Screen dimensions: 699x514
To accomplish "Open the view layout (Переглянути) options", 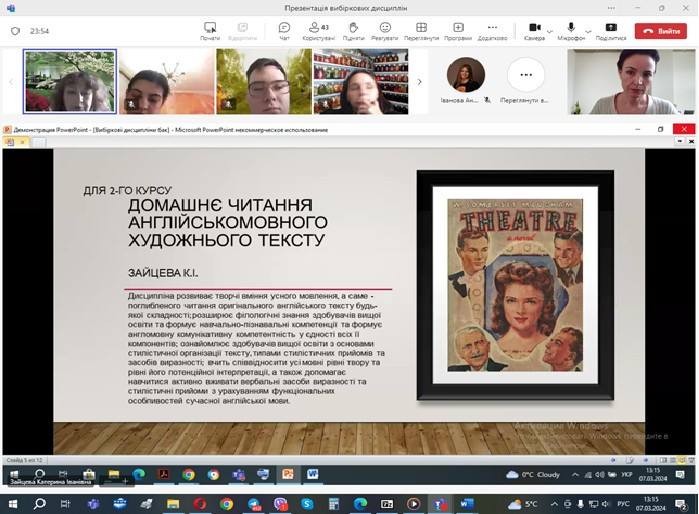I will pos(421,28).
